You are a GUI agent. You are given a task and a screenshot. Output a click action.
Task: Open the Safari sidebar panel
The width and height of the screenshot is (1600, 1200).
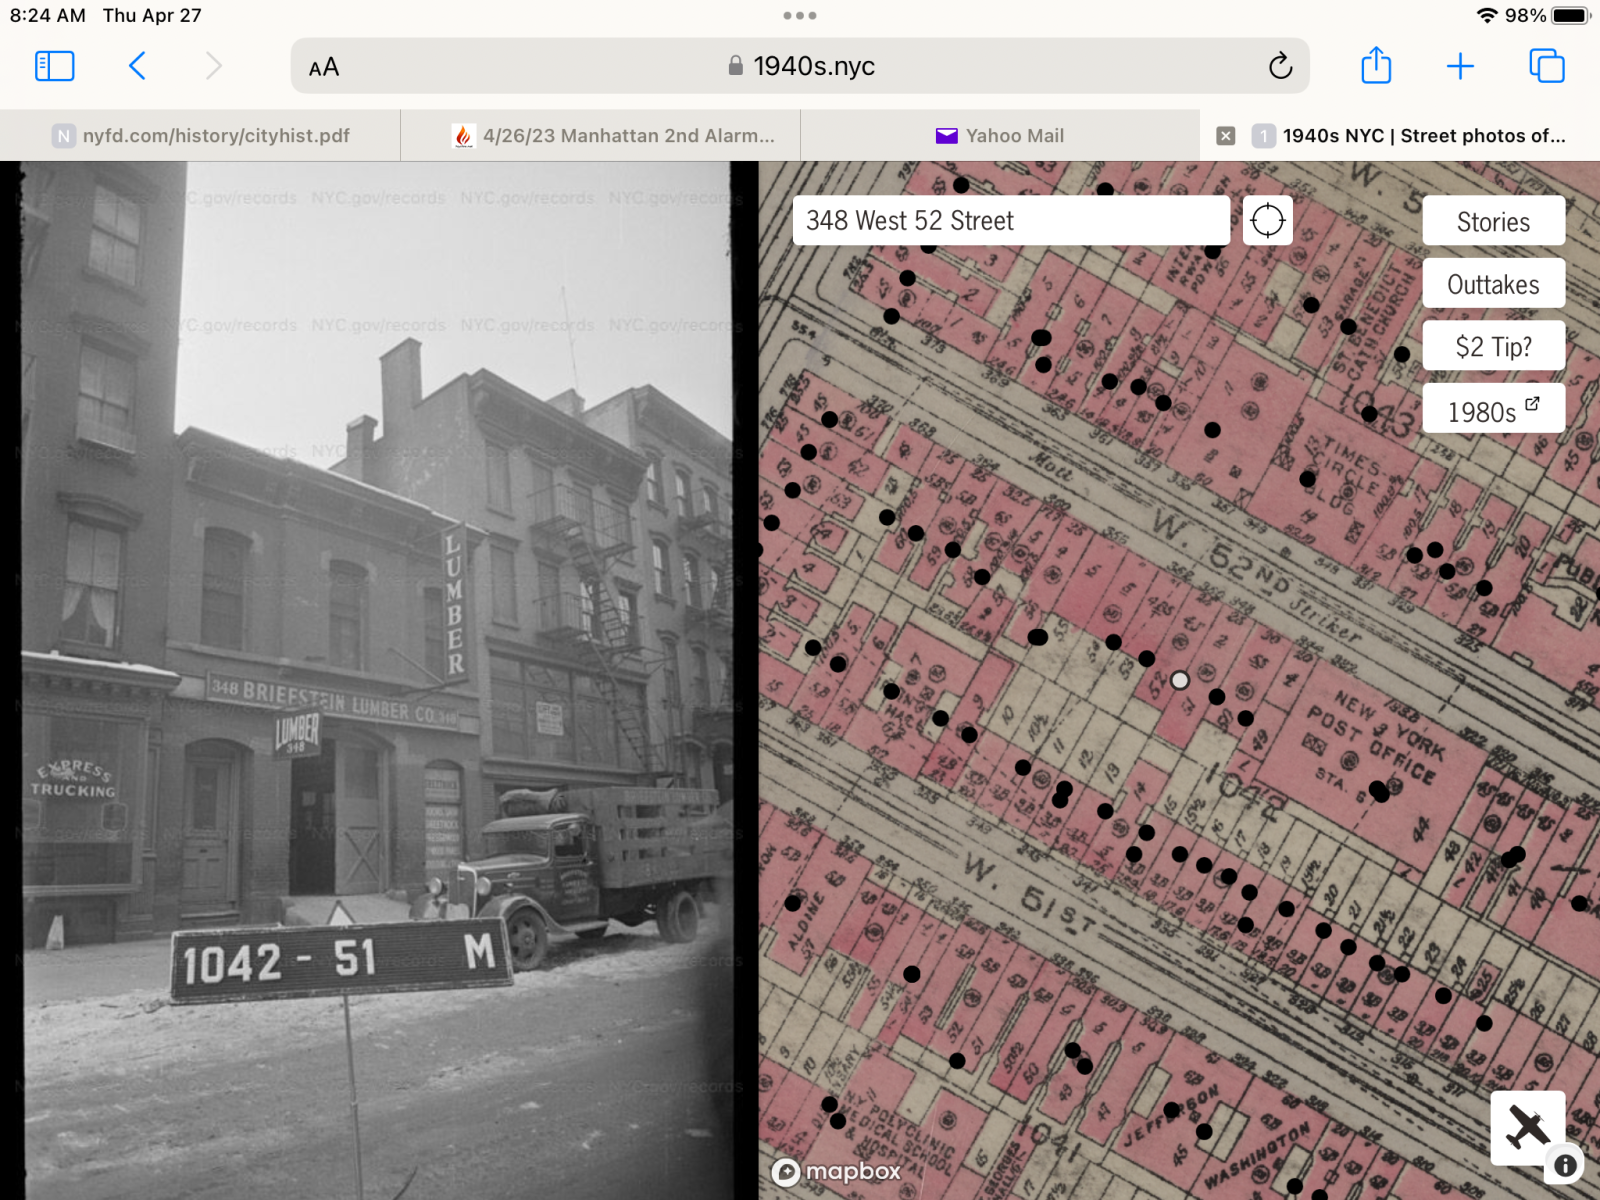coord(55,66)
